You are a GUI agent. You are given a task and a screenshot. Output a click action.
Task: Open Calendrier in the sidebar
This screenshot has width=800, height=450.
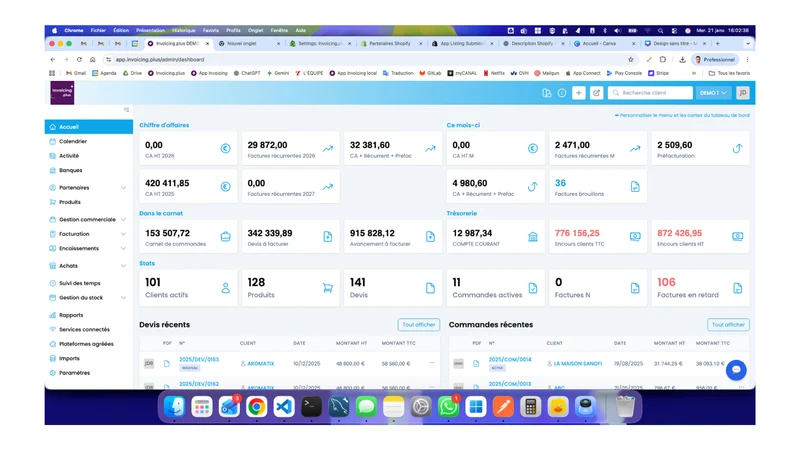pos(72,141)
